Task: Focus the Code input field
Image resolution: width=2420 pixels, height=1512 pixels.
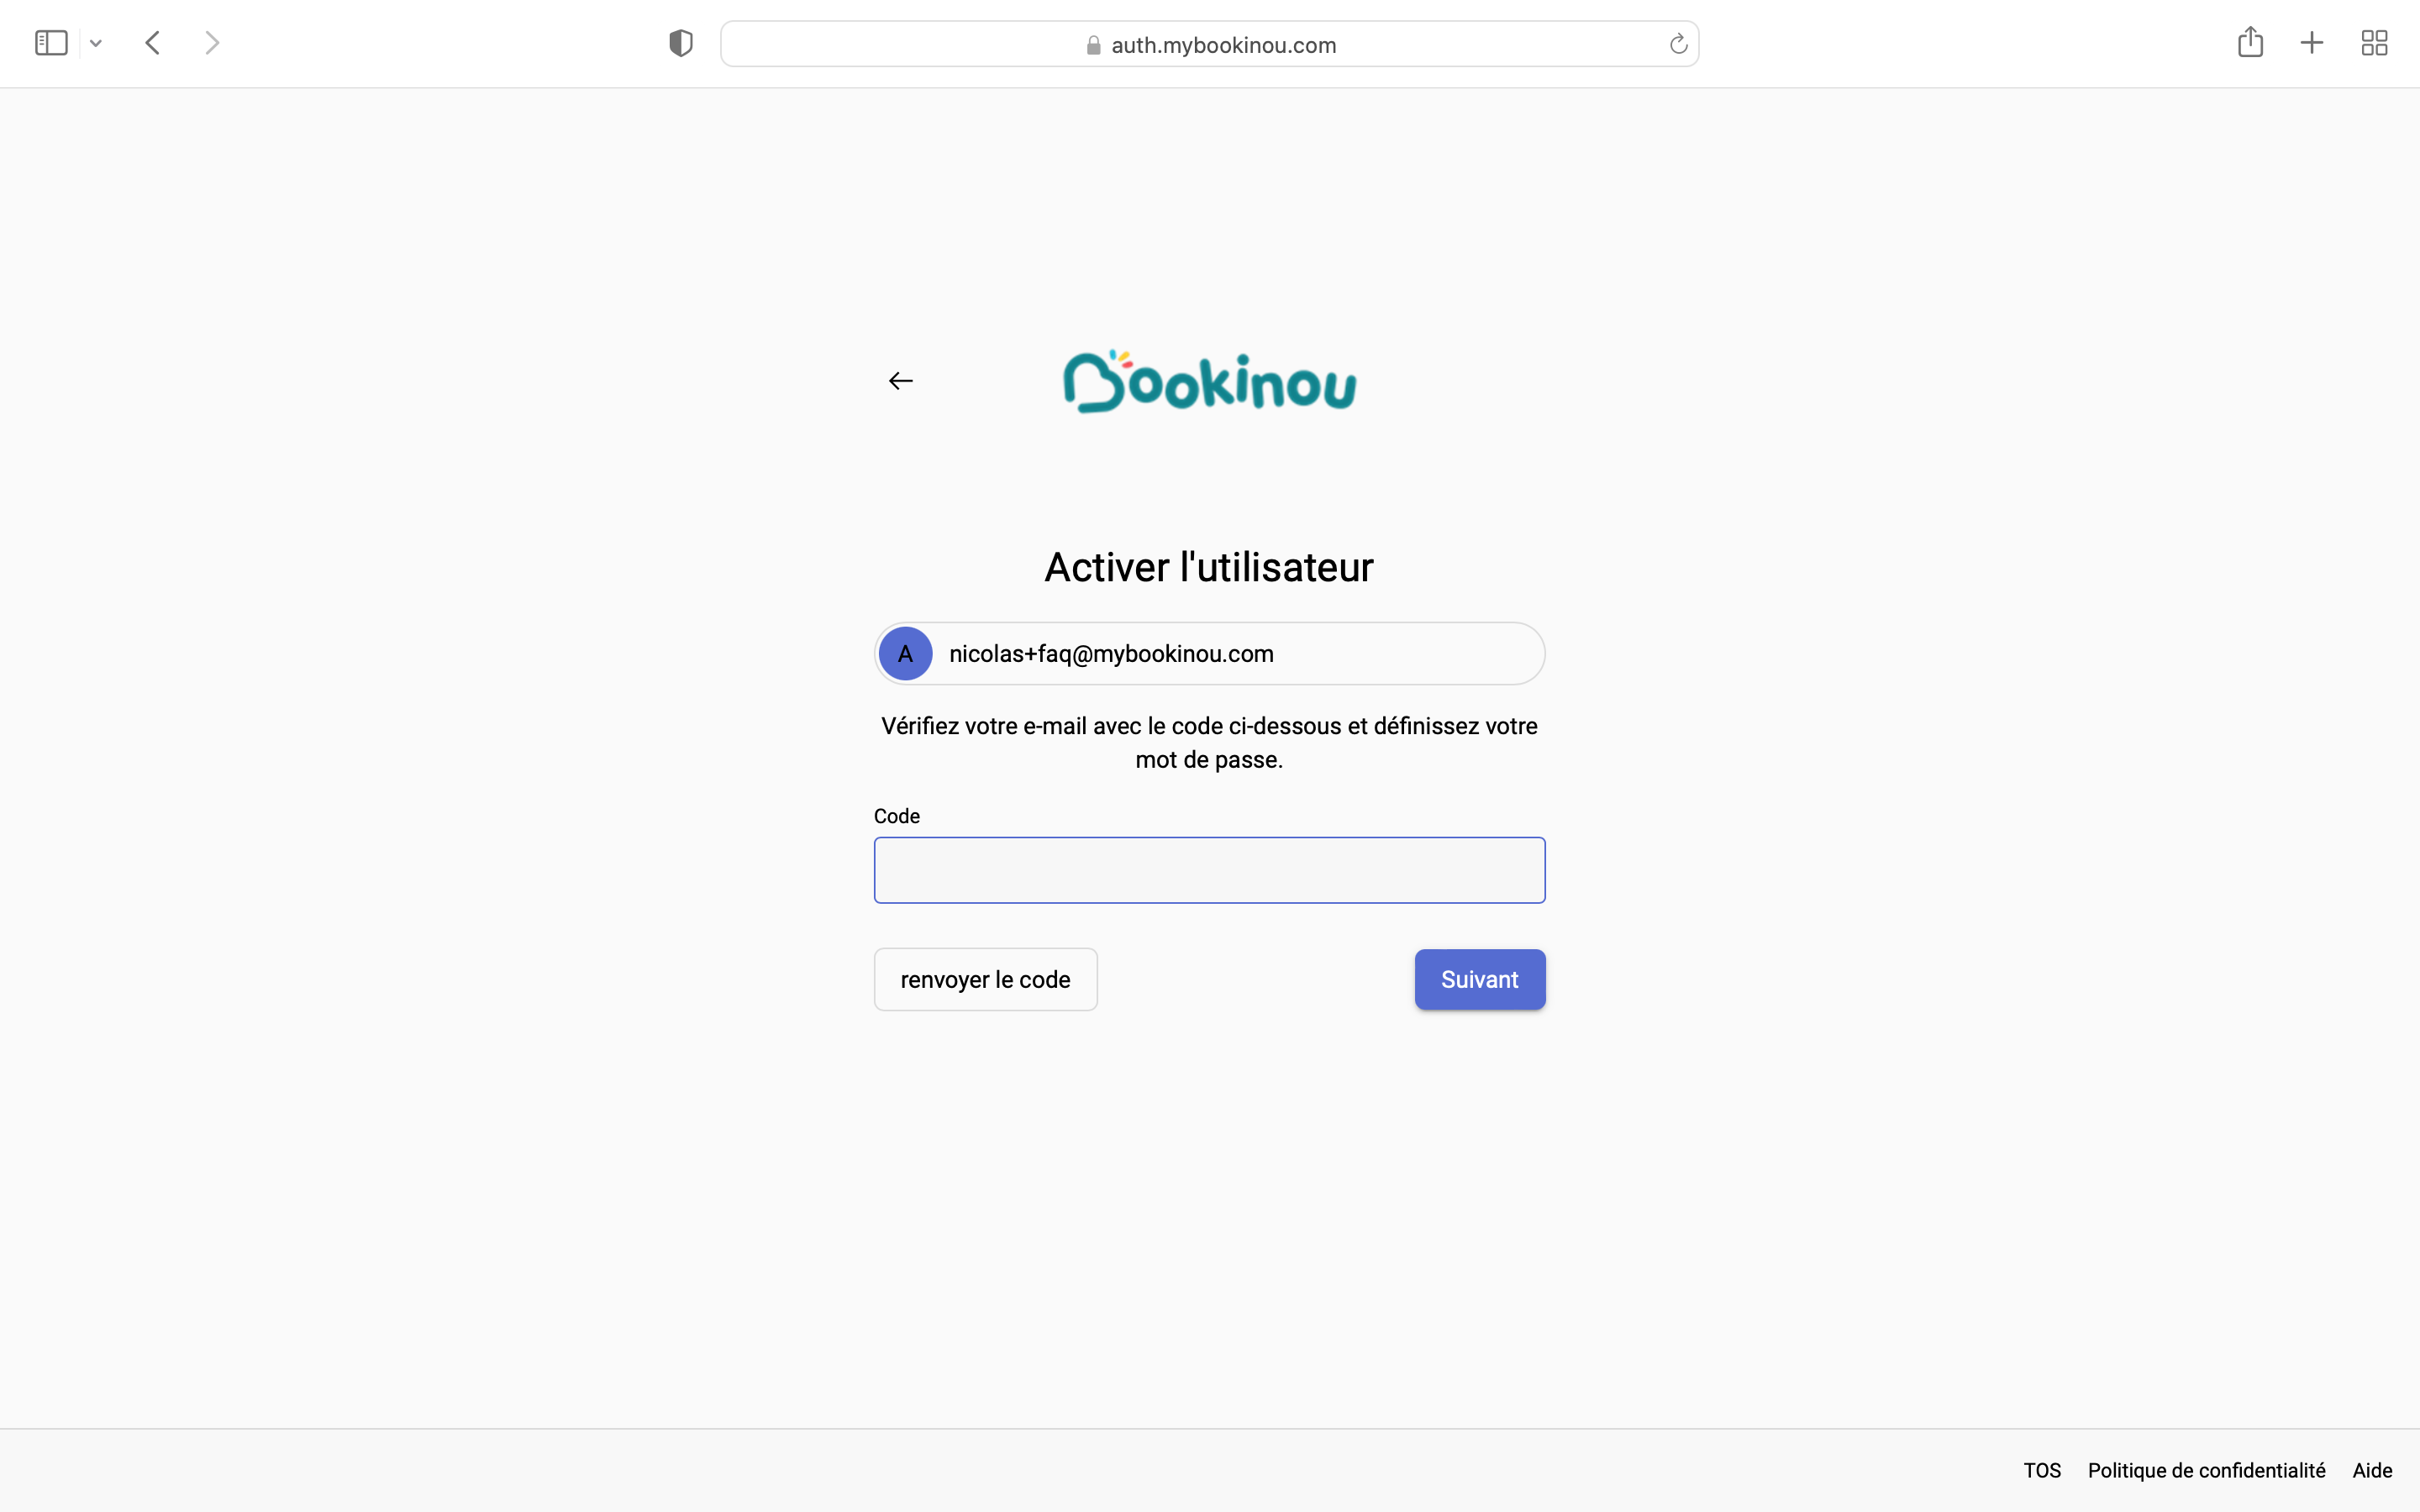Action: (1209, 870)
